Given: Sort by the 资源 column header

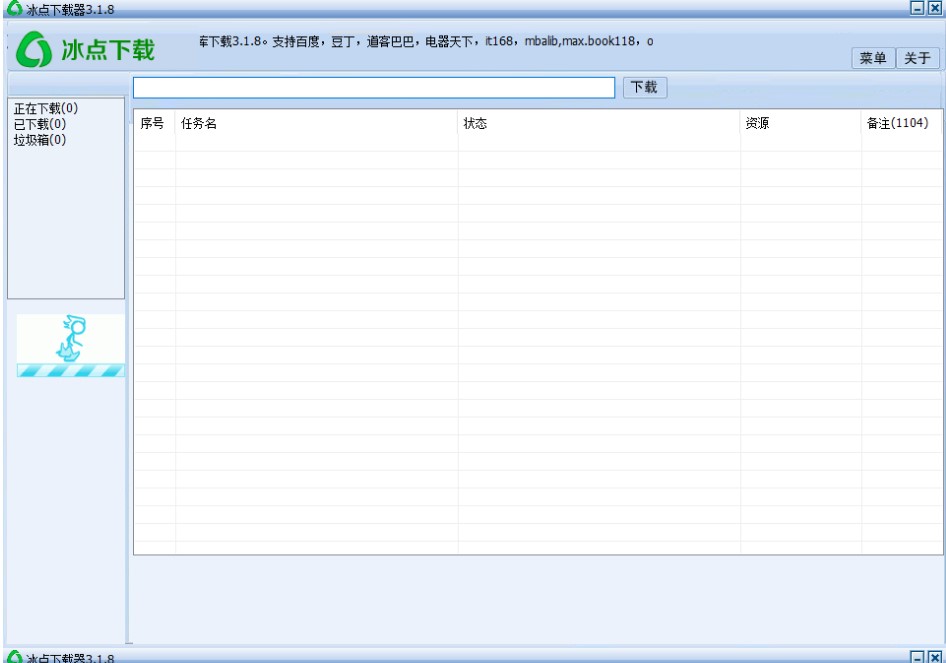Looking at the screenshot, I should coord(801,123).
